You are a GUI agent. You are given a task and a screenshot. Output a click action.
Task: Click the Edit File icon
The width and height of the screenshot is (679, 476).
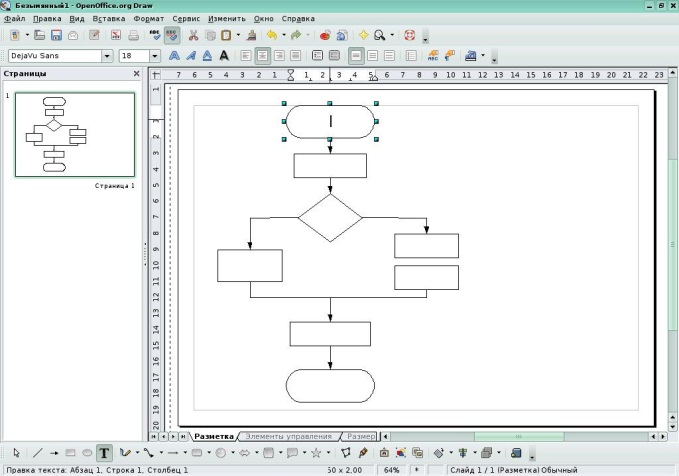point(94,35)
